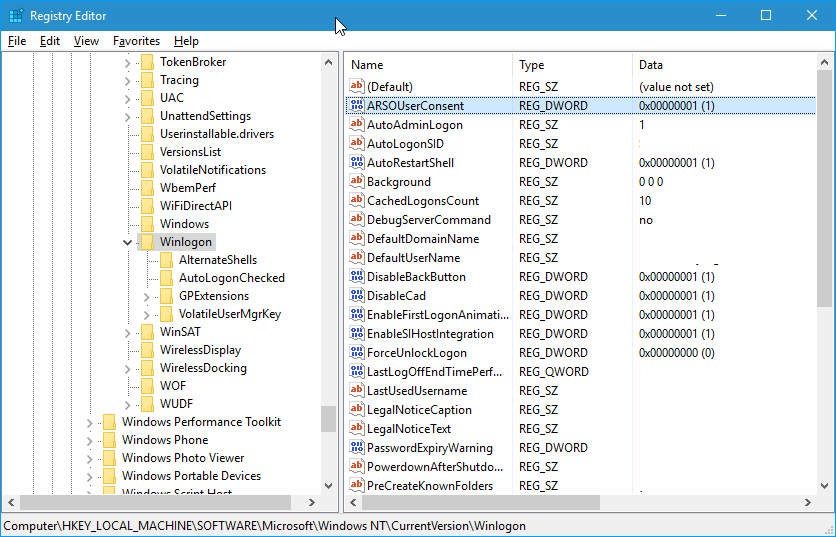
Task: Click the registry path in the address bar
Action: 264,526
